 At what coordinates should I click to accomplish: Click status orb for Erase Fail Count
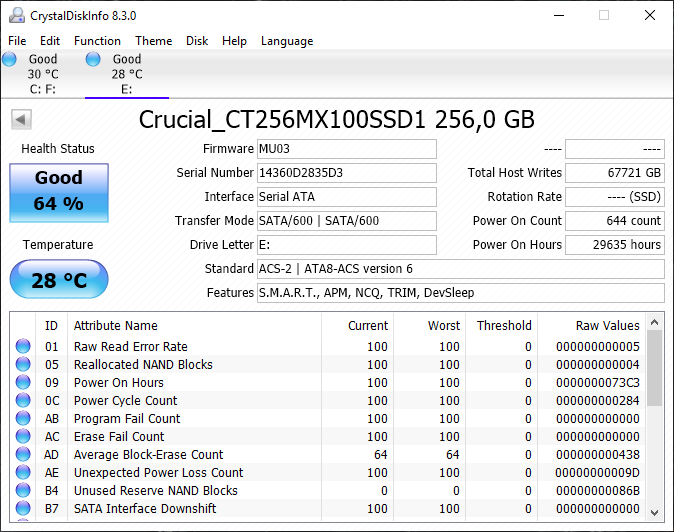(23, 436)
